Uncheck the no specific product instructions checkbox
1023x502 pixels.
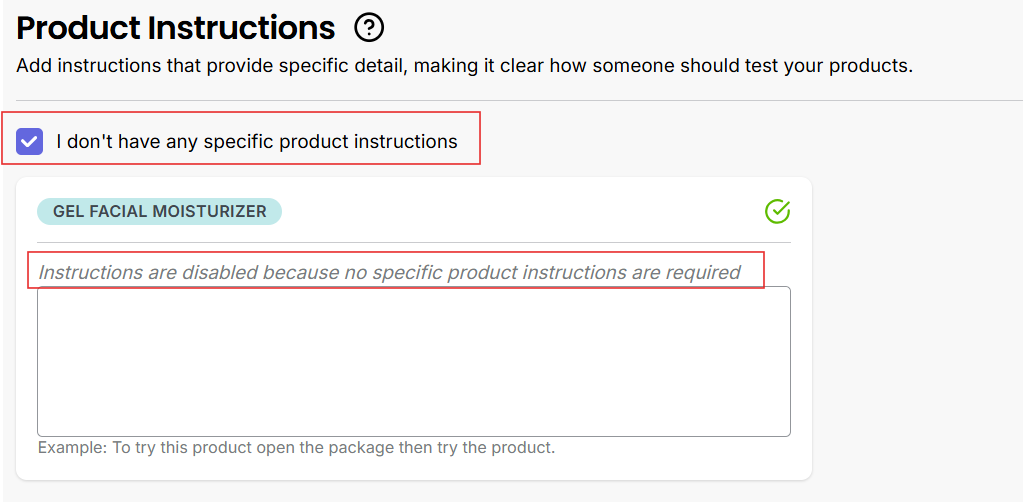(x=30, y=141)
